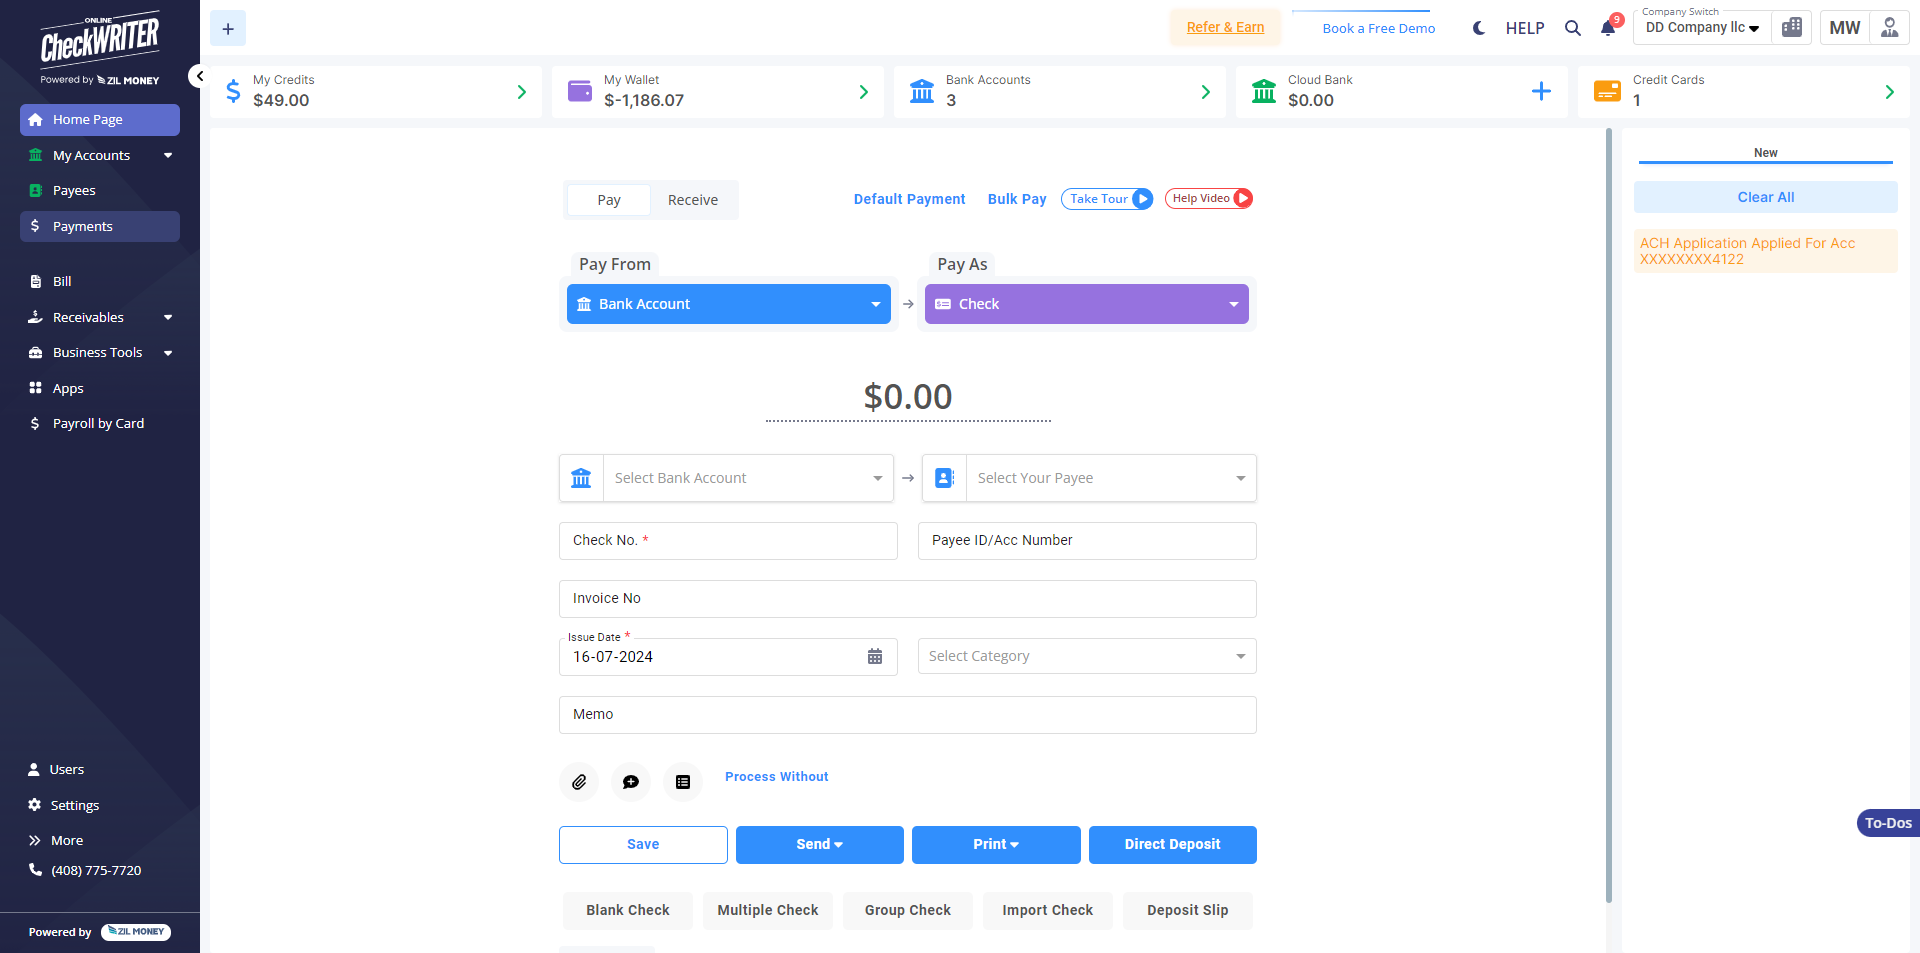Switch to the Receive tab
The width and height of the screenshot is (1920, 953).
click(x=693, y=200)
